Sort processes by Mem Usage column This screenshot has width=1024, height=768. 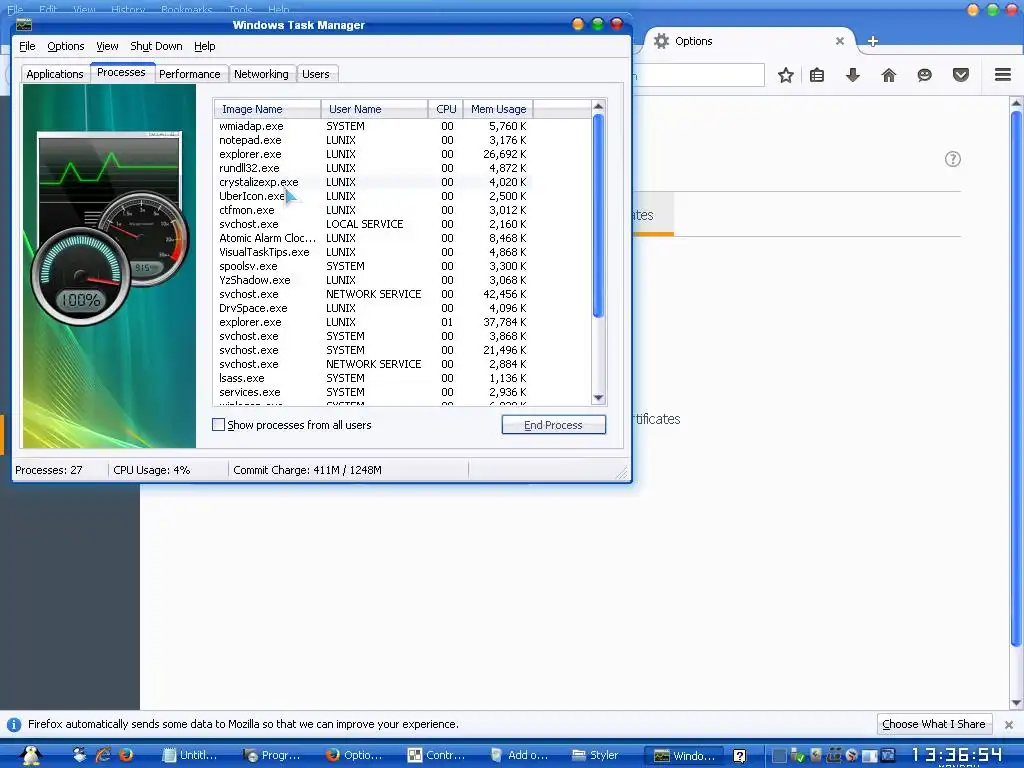[x=498, y=109]
